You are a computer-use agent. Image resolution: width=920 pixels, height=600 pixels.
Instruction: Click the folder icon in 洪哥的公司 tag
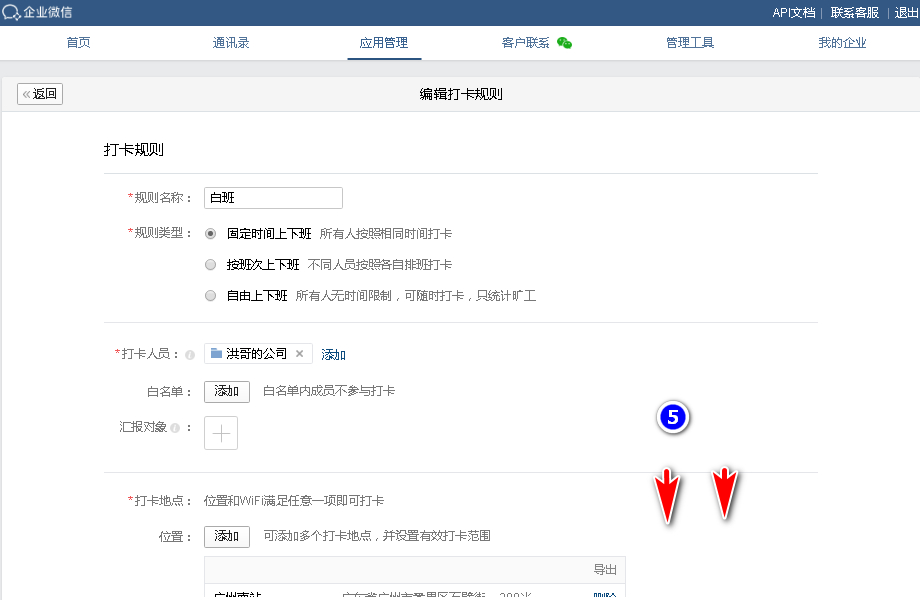[x=217, y=353]
